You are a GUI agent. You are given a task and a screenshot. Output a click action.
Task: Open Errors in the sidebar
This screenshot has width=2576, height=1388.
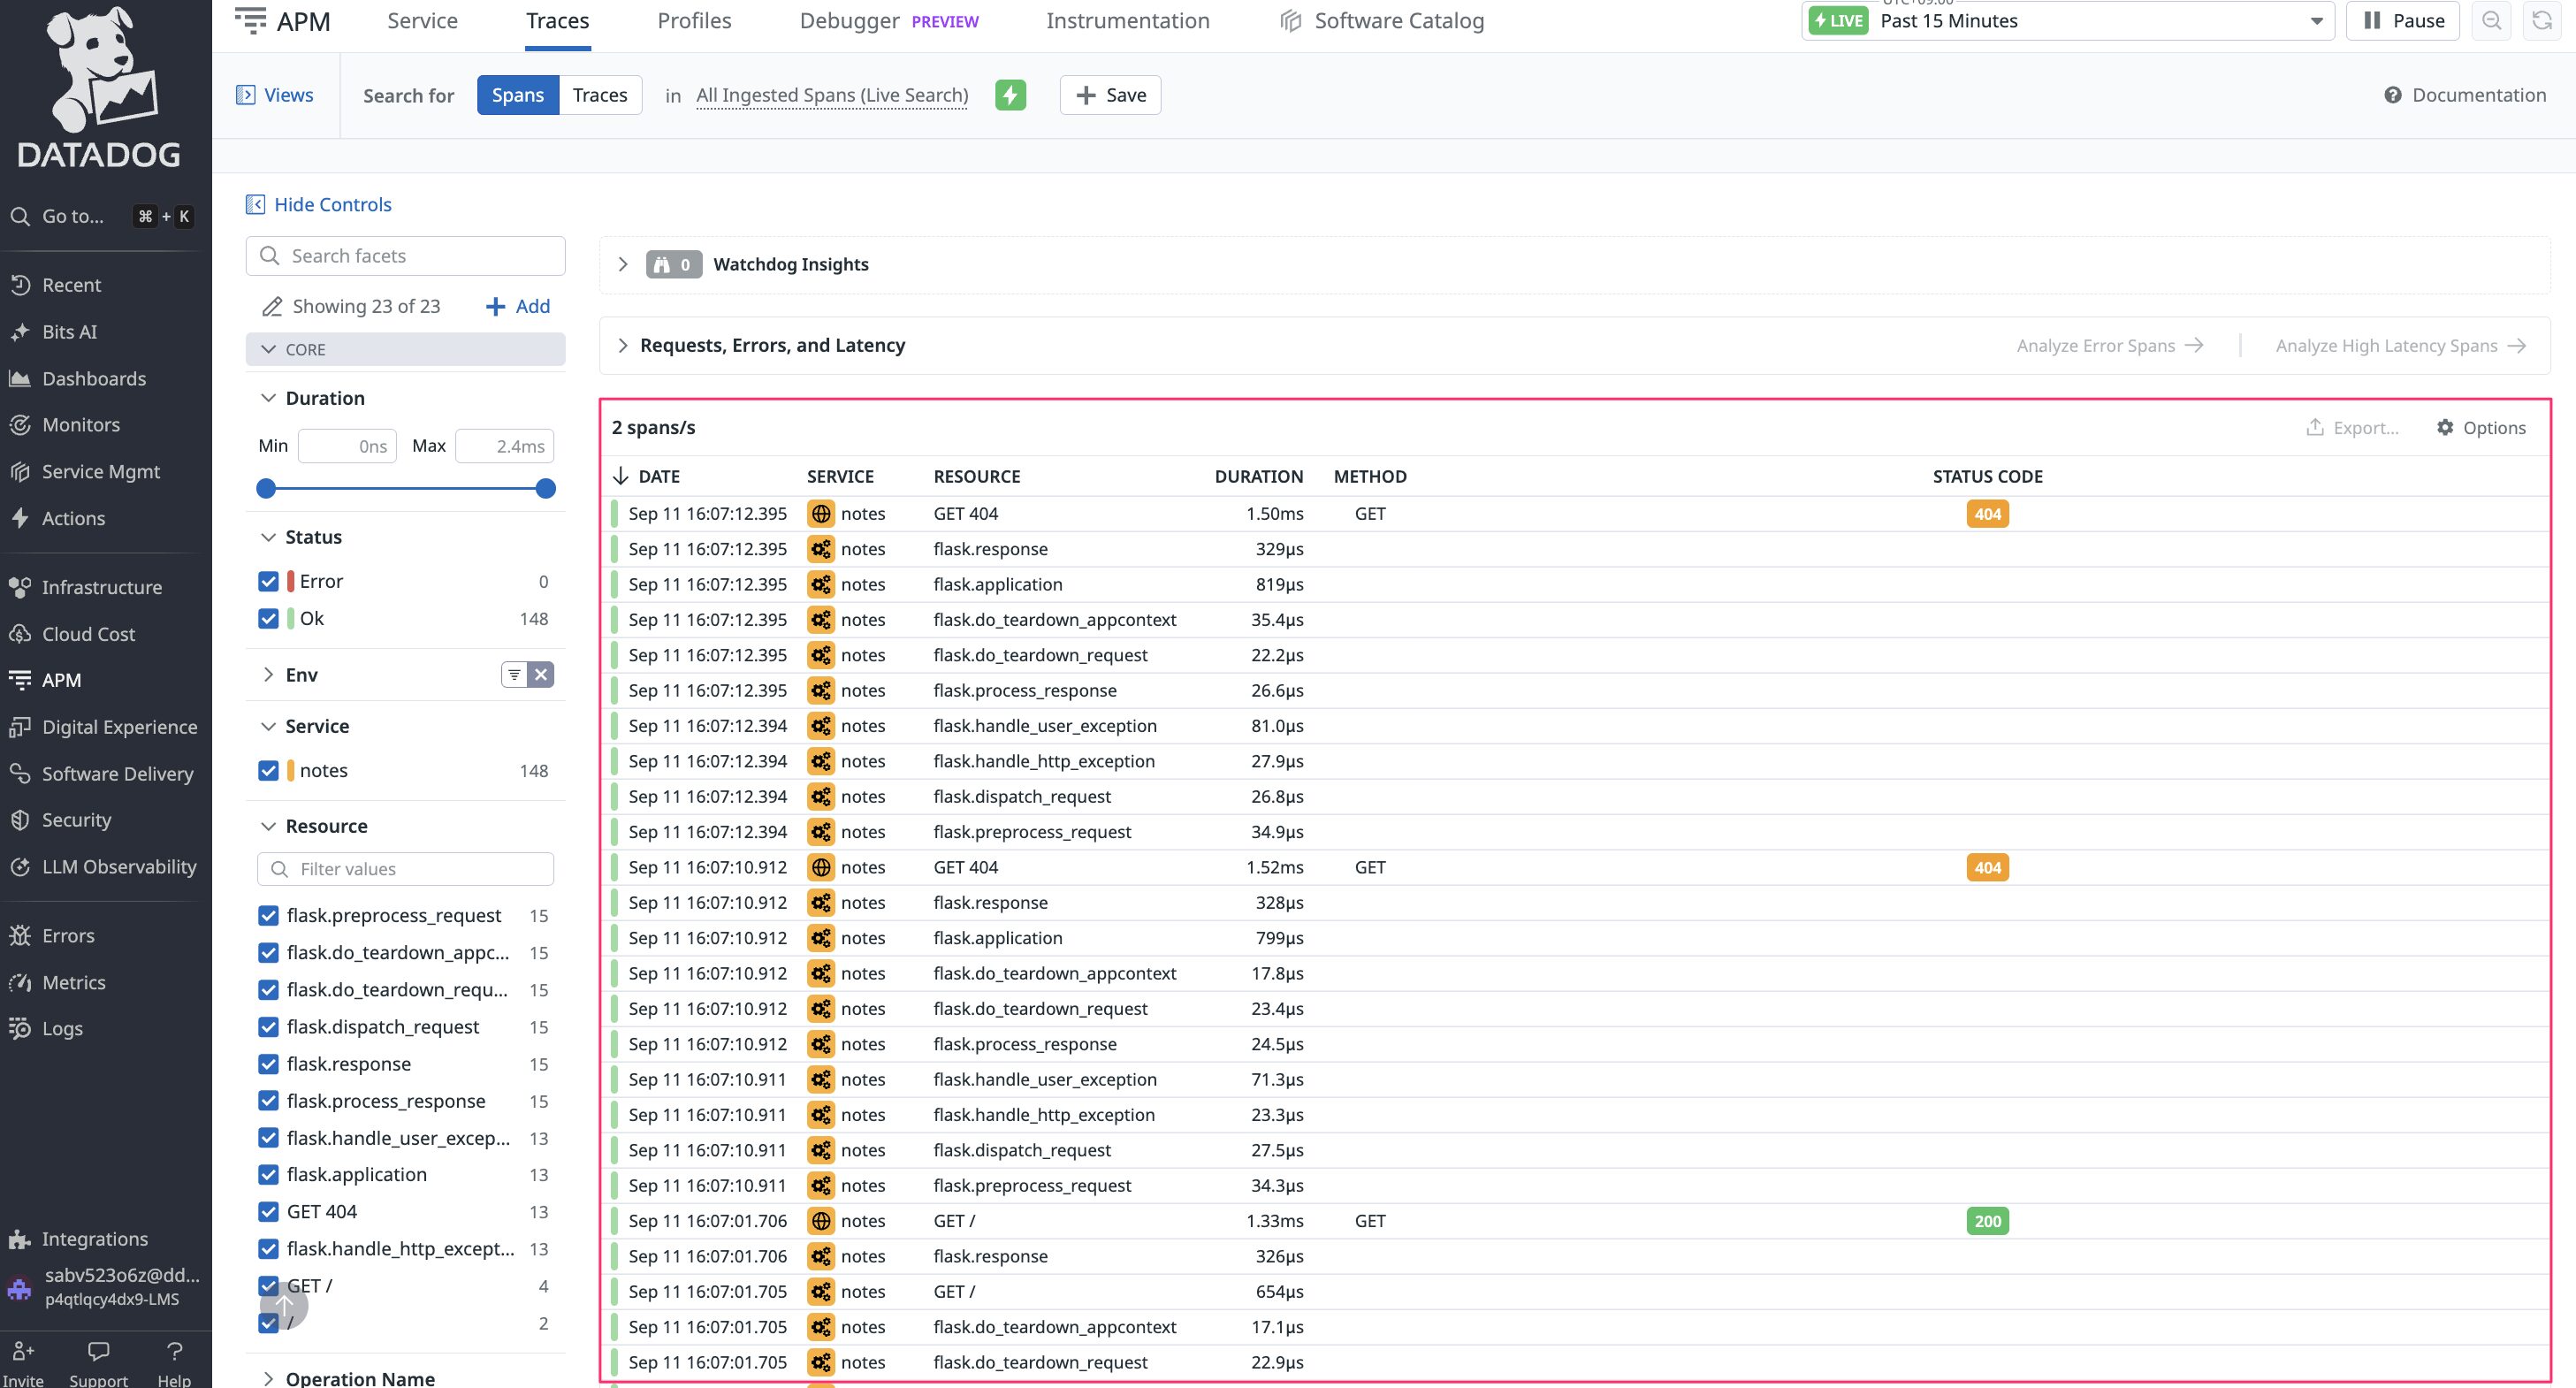point(68,937)
